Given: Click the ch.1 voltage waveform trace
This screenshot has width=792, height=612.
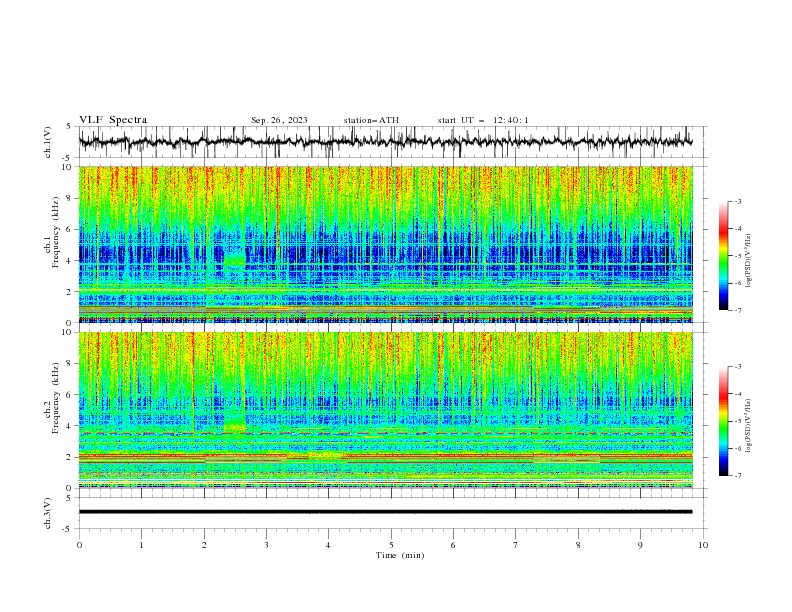Looking at the screenshot, I should point(385,142).
